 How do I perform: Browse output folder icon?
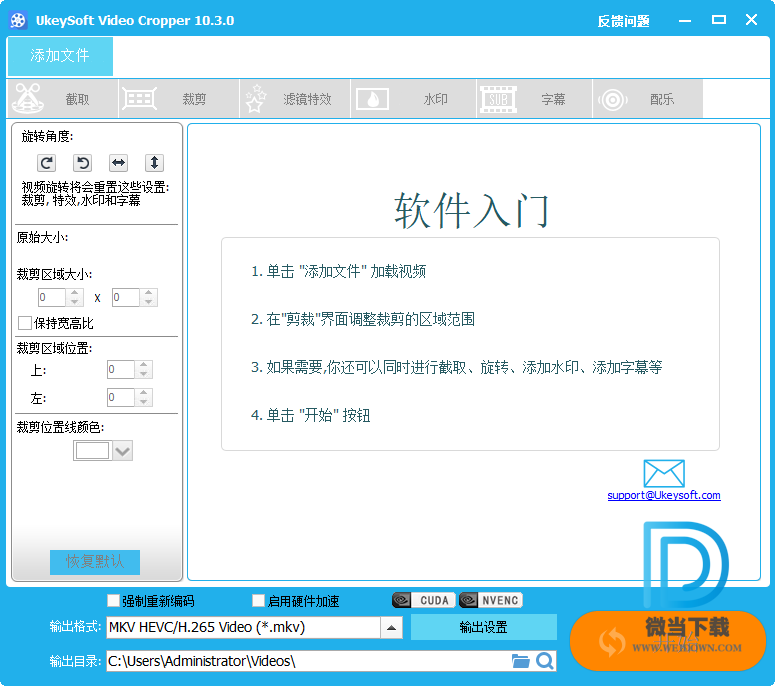(x=520, y=661)
